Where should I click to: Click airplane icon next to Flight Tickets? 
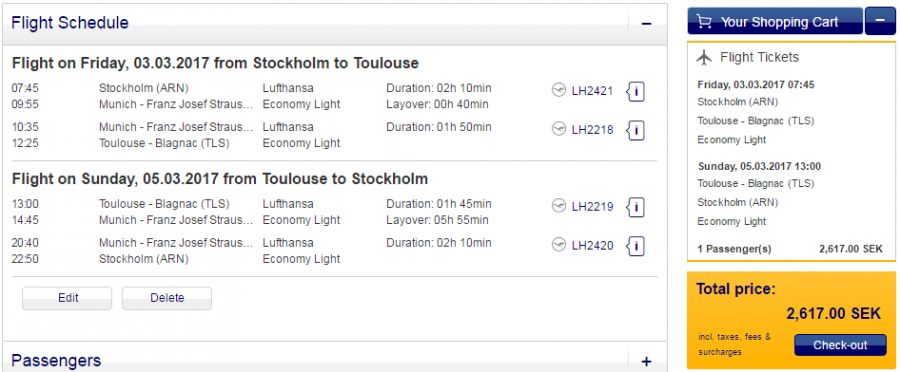point(704,57)
